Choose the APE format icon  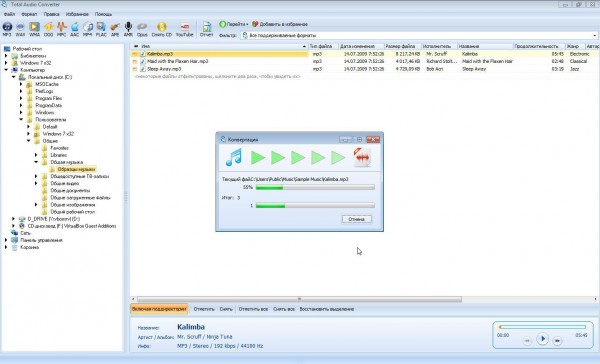click(x=115, y=27)
